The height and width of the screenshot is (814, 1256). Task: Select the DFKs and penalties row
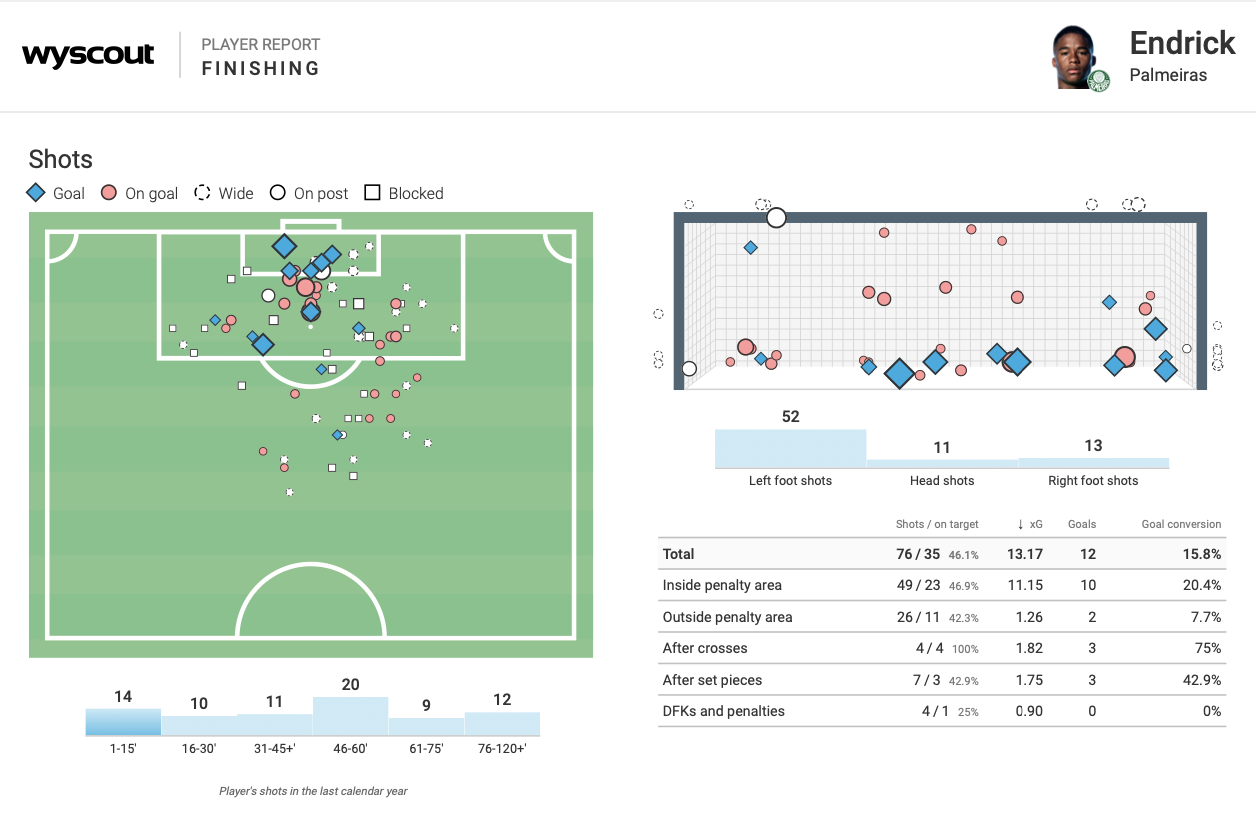(x=940, y=711)
